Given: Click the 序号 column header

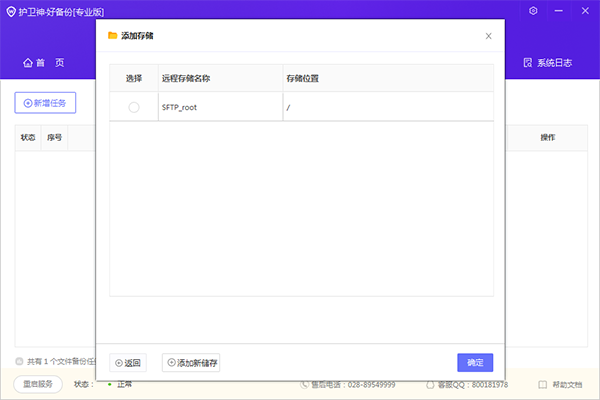Looking at the screenshot, I should [55, 137].
